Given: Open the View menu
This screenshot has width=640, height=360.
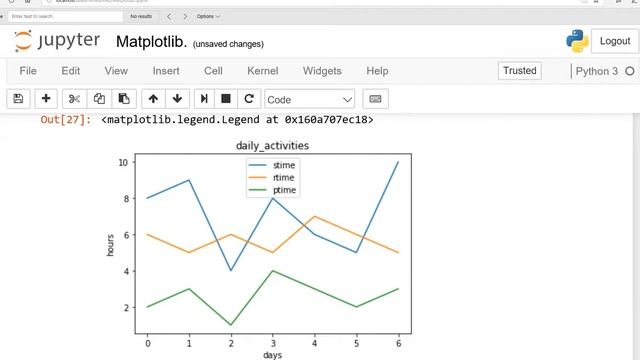Looking at the screenshot, I should point(116,71).
